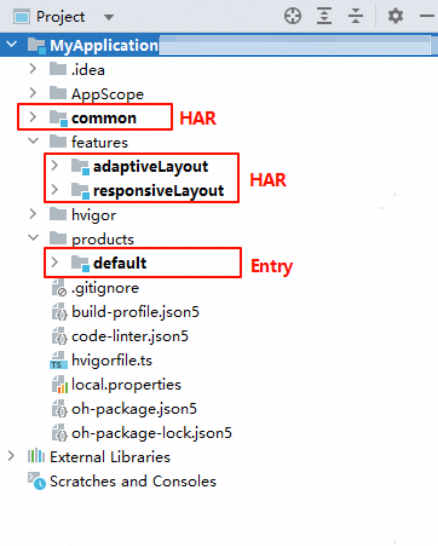Select the AppScope folder
This screenshot has height=546, width=438.
108,94
